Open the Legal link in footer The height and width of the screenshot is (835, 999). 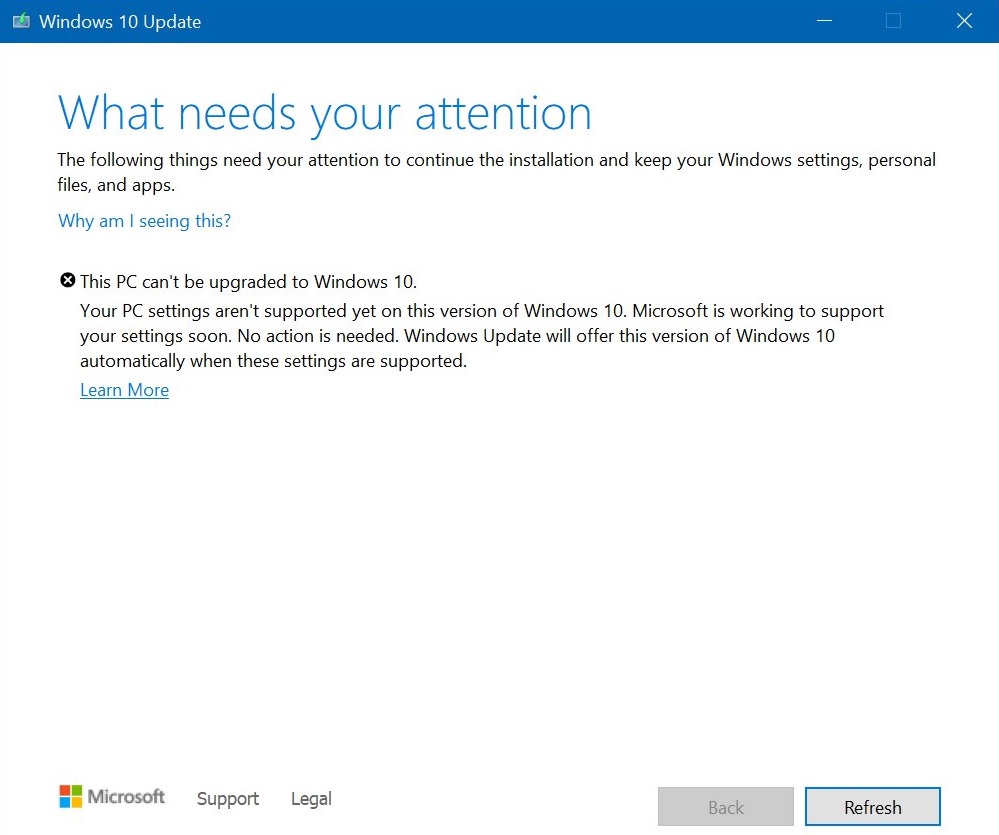click(x=311, y=799)
